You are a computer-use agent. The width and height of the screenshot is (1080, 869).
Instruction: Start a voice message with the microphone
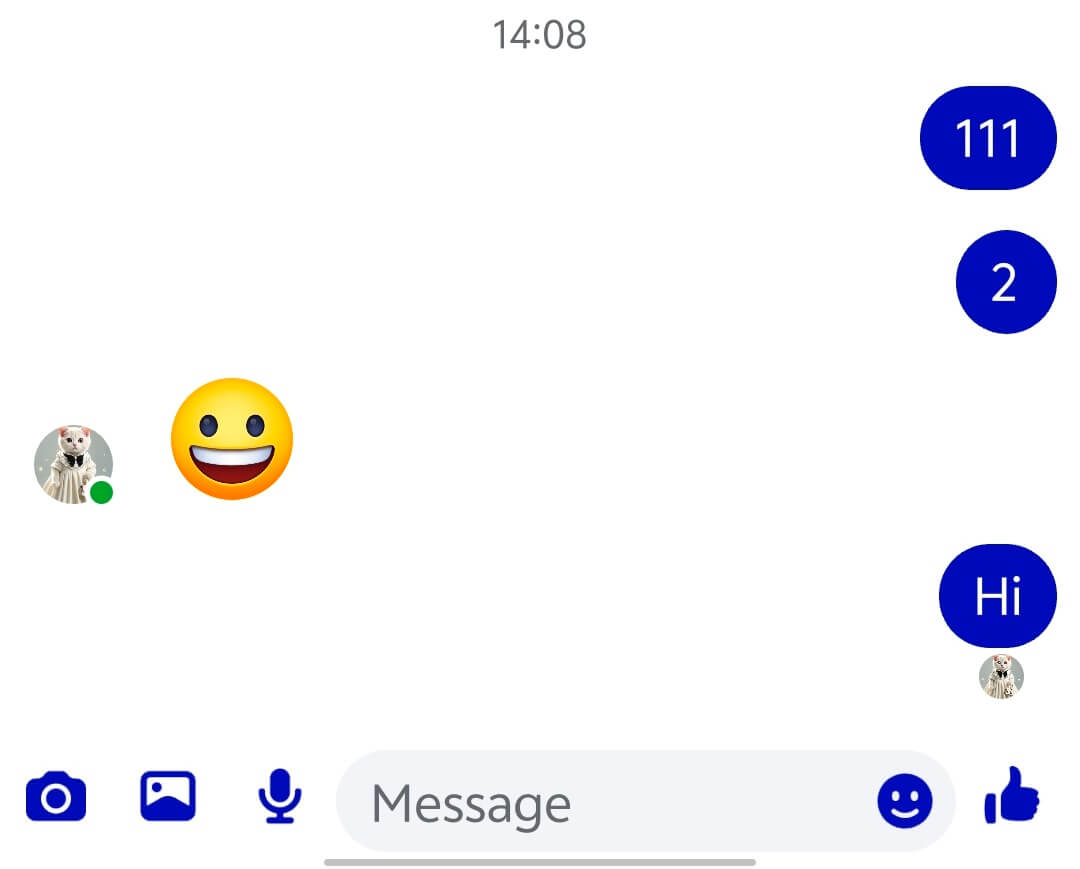coord(280,796)
